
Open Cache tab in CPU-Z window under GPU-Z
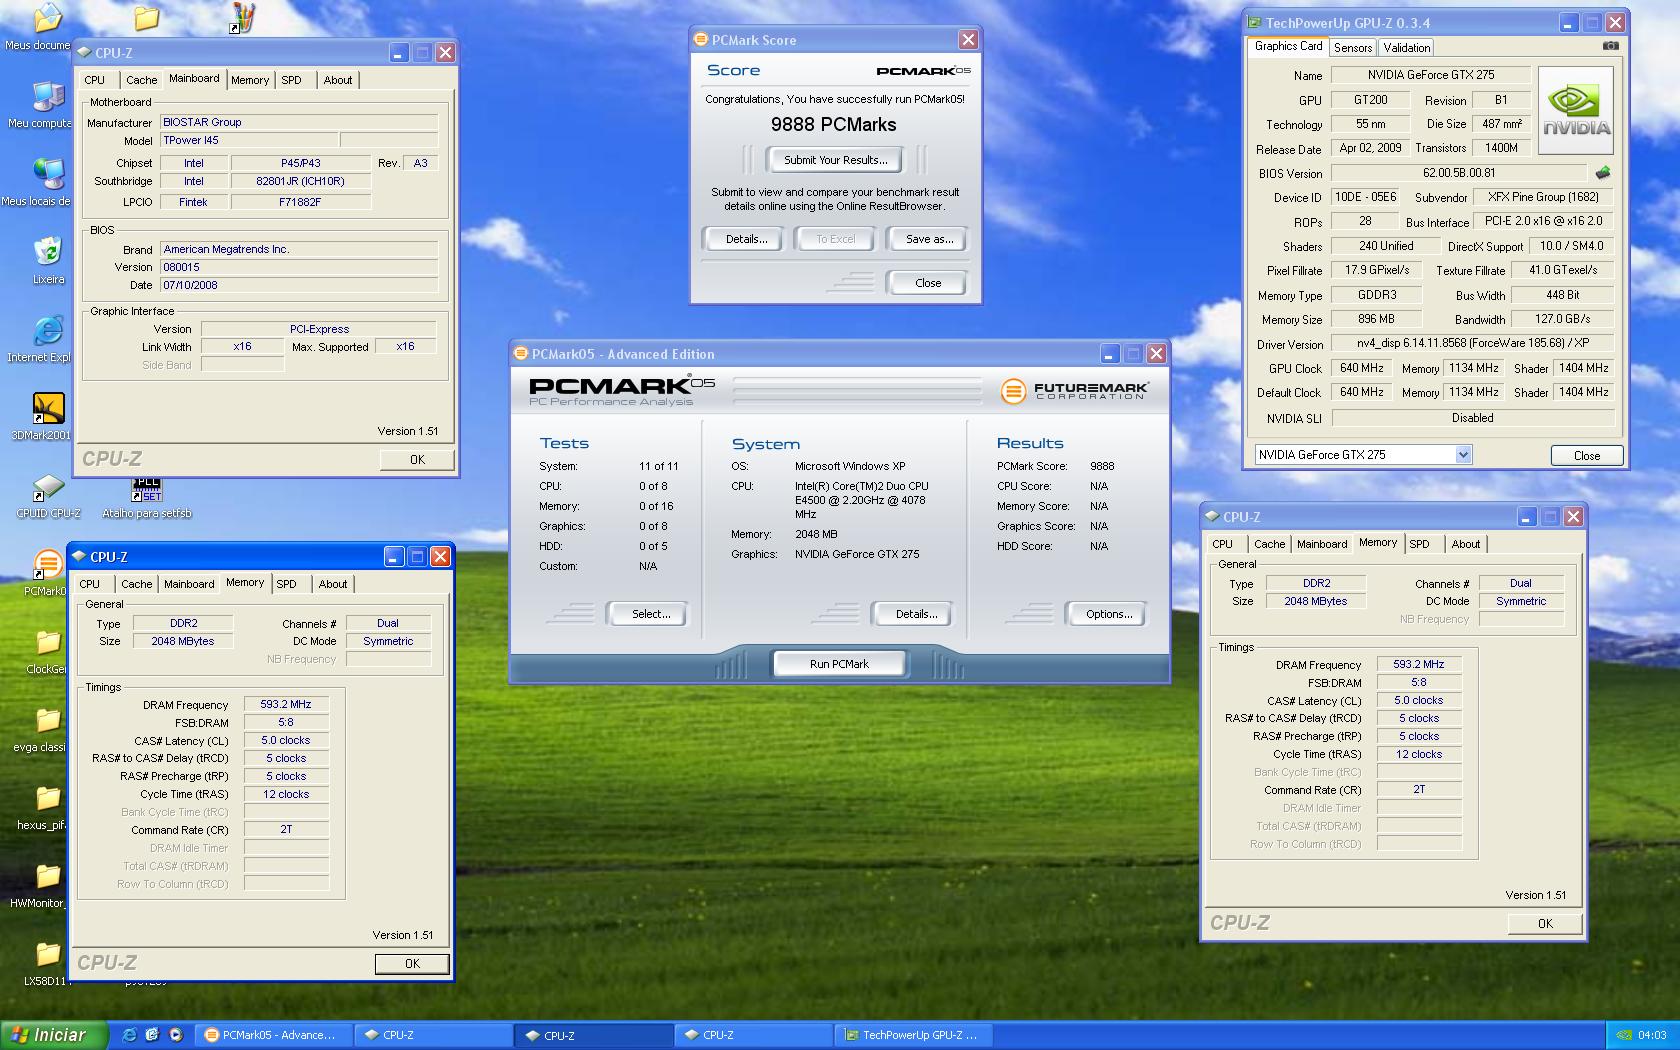[1269, 544]
